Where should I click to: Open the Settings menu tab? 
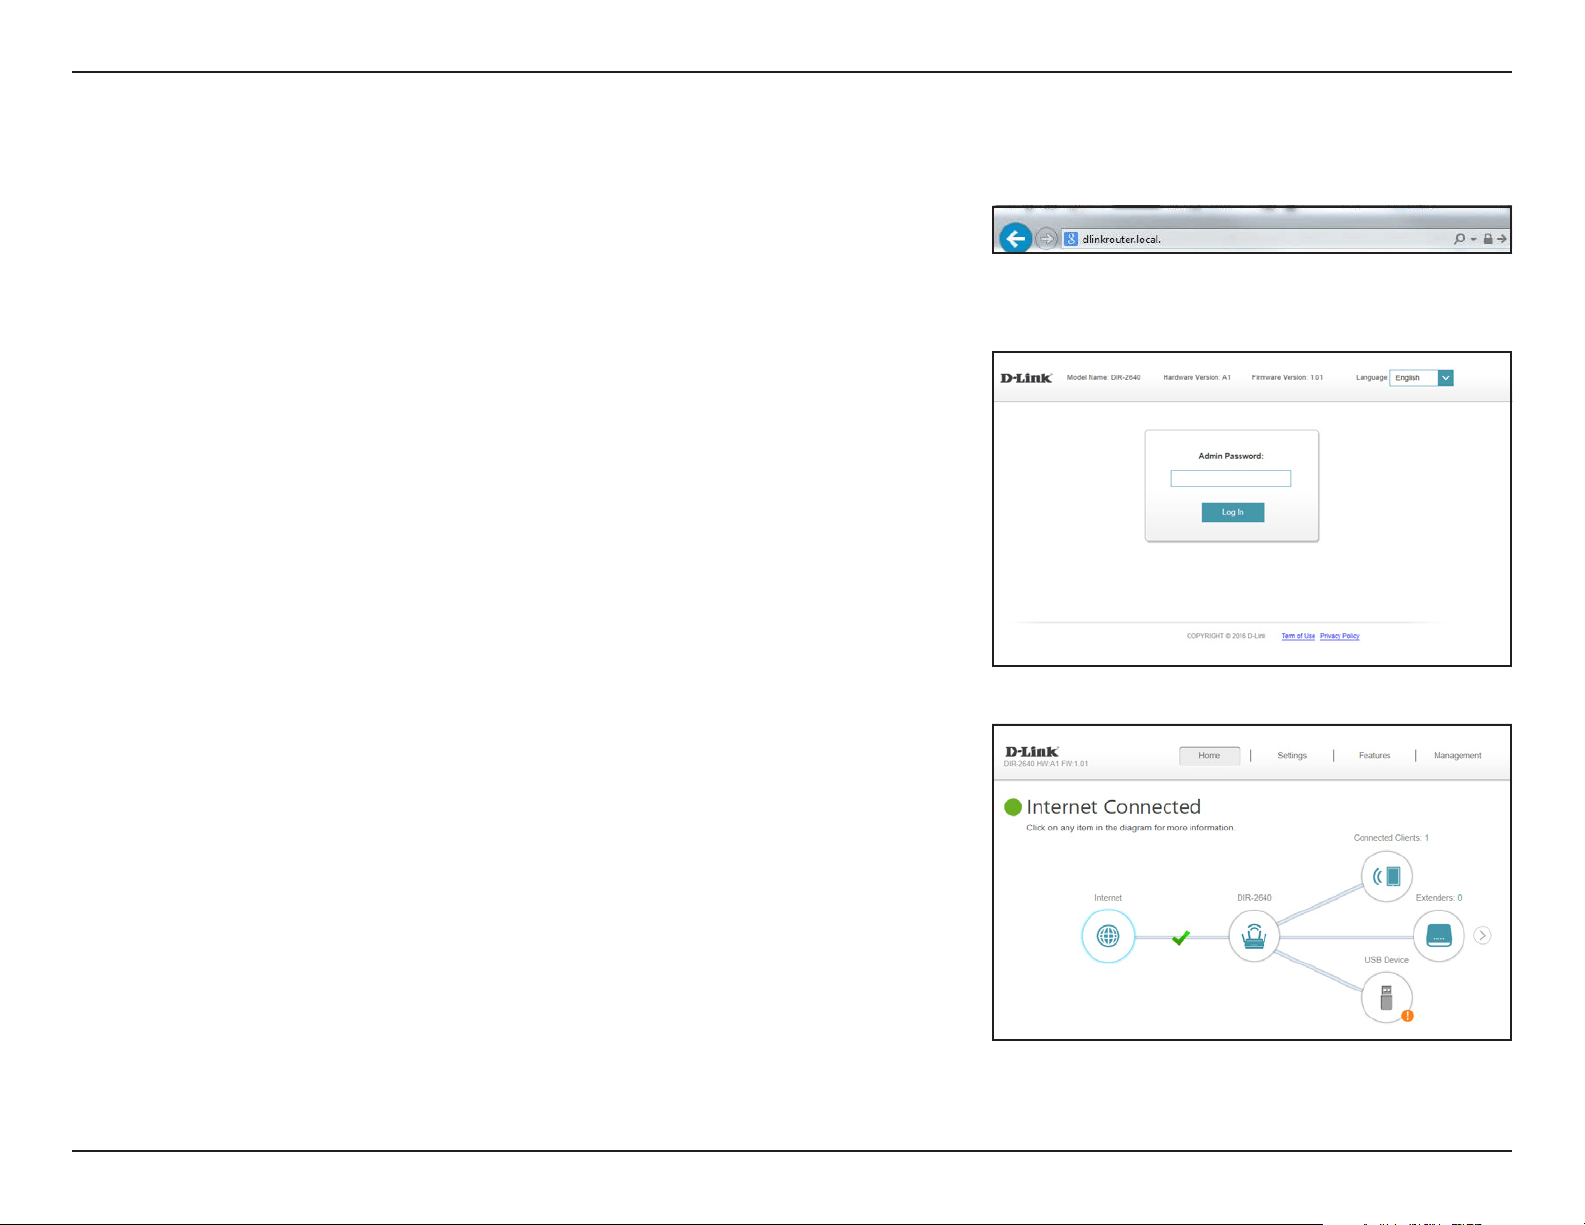point(1292,756)
